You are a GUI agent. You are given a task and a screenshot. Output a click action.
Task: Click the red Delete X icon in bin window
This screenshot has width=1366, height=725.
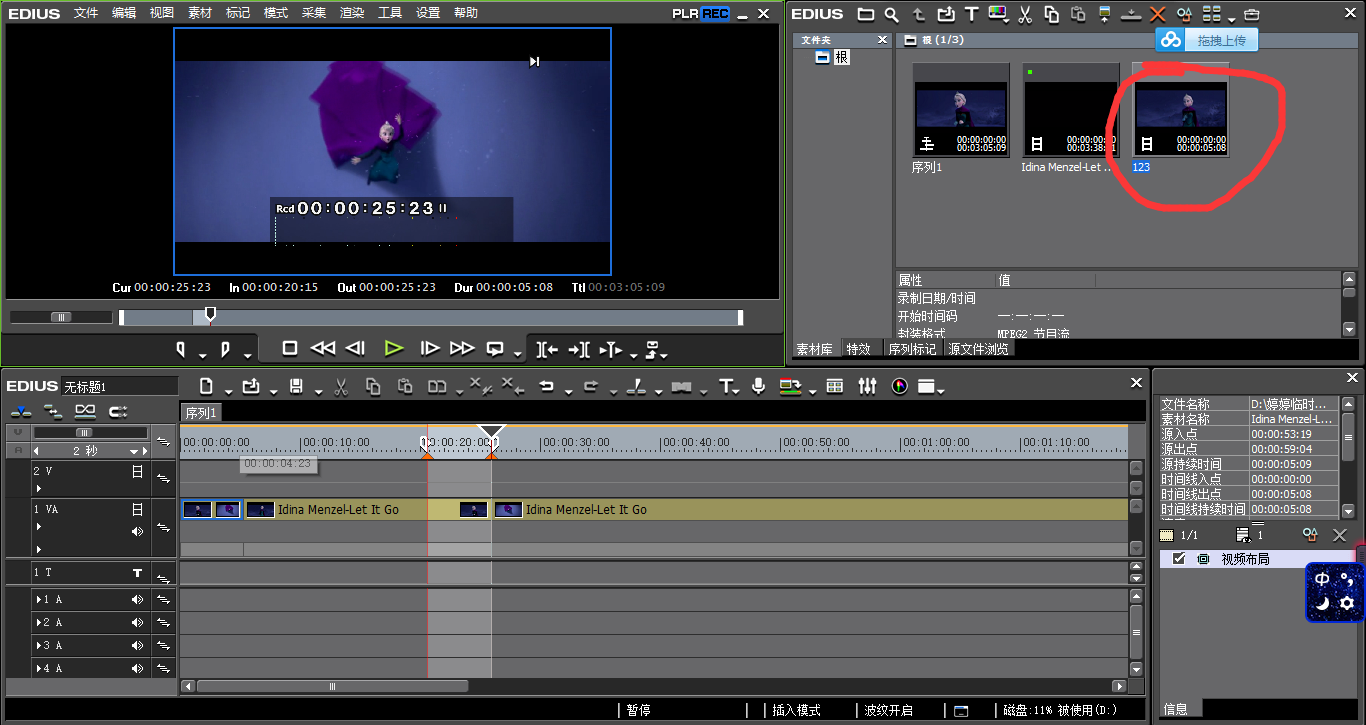[x=1158, y=14]
